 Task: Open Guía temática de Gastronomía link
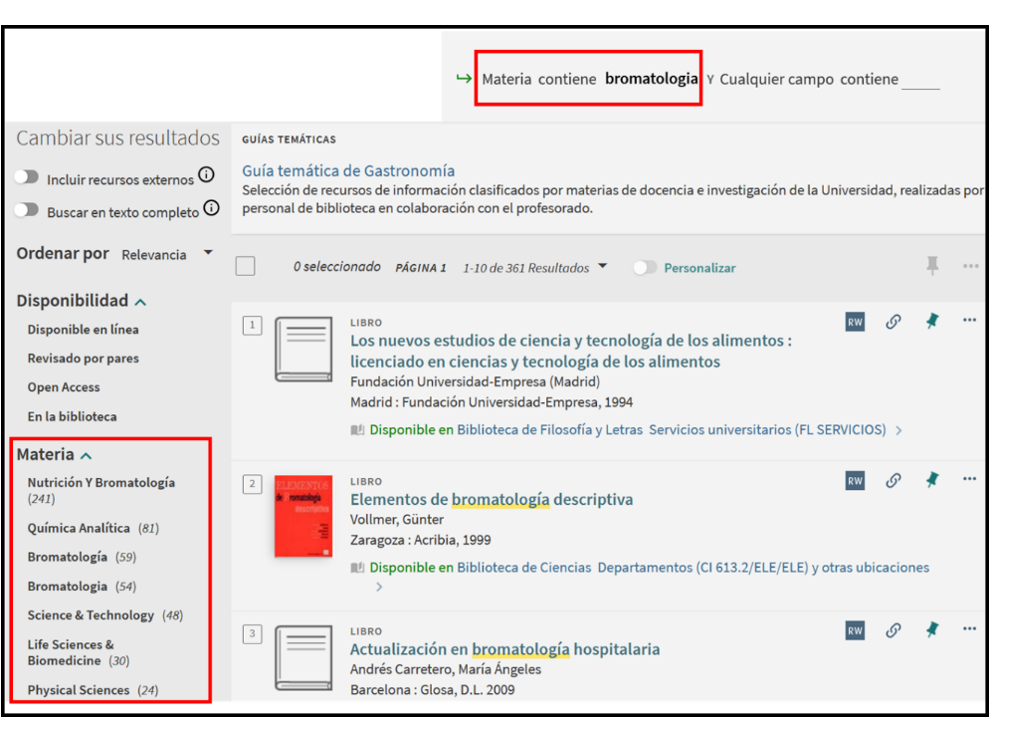(x=348, y=170)
